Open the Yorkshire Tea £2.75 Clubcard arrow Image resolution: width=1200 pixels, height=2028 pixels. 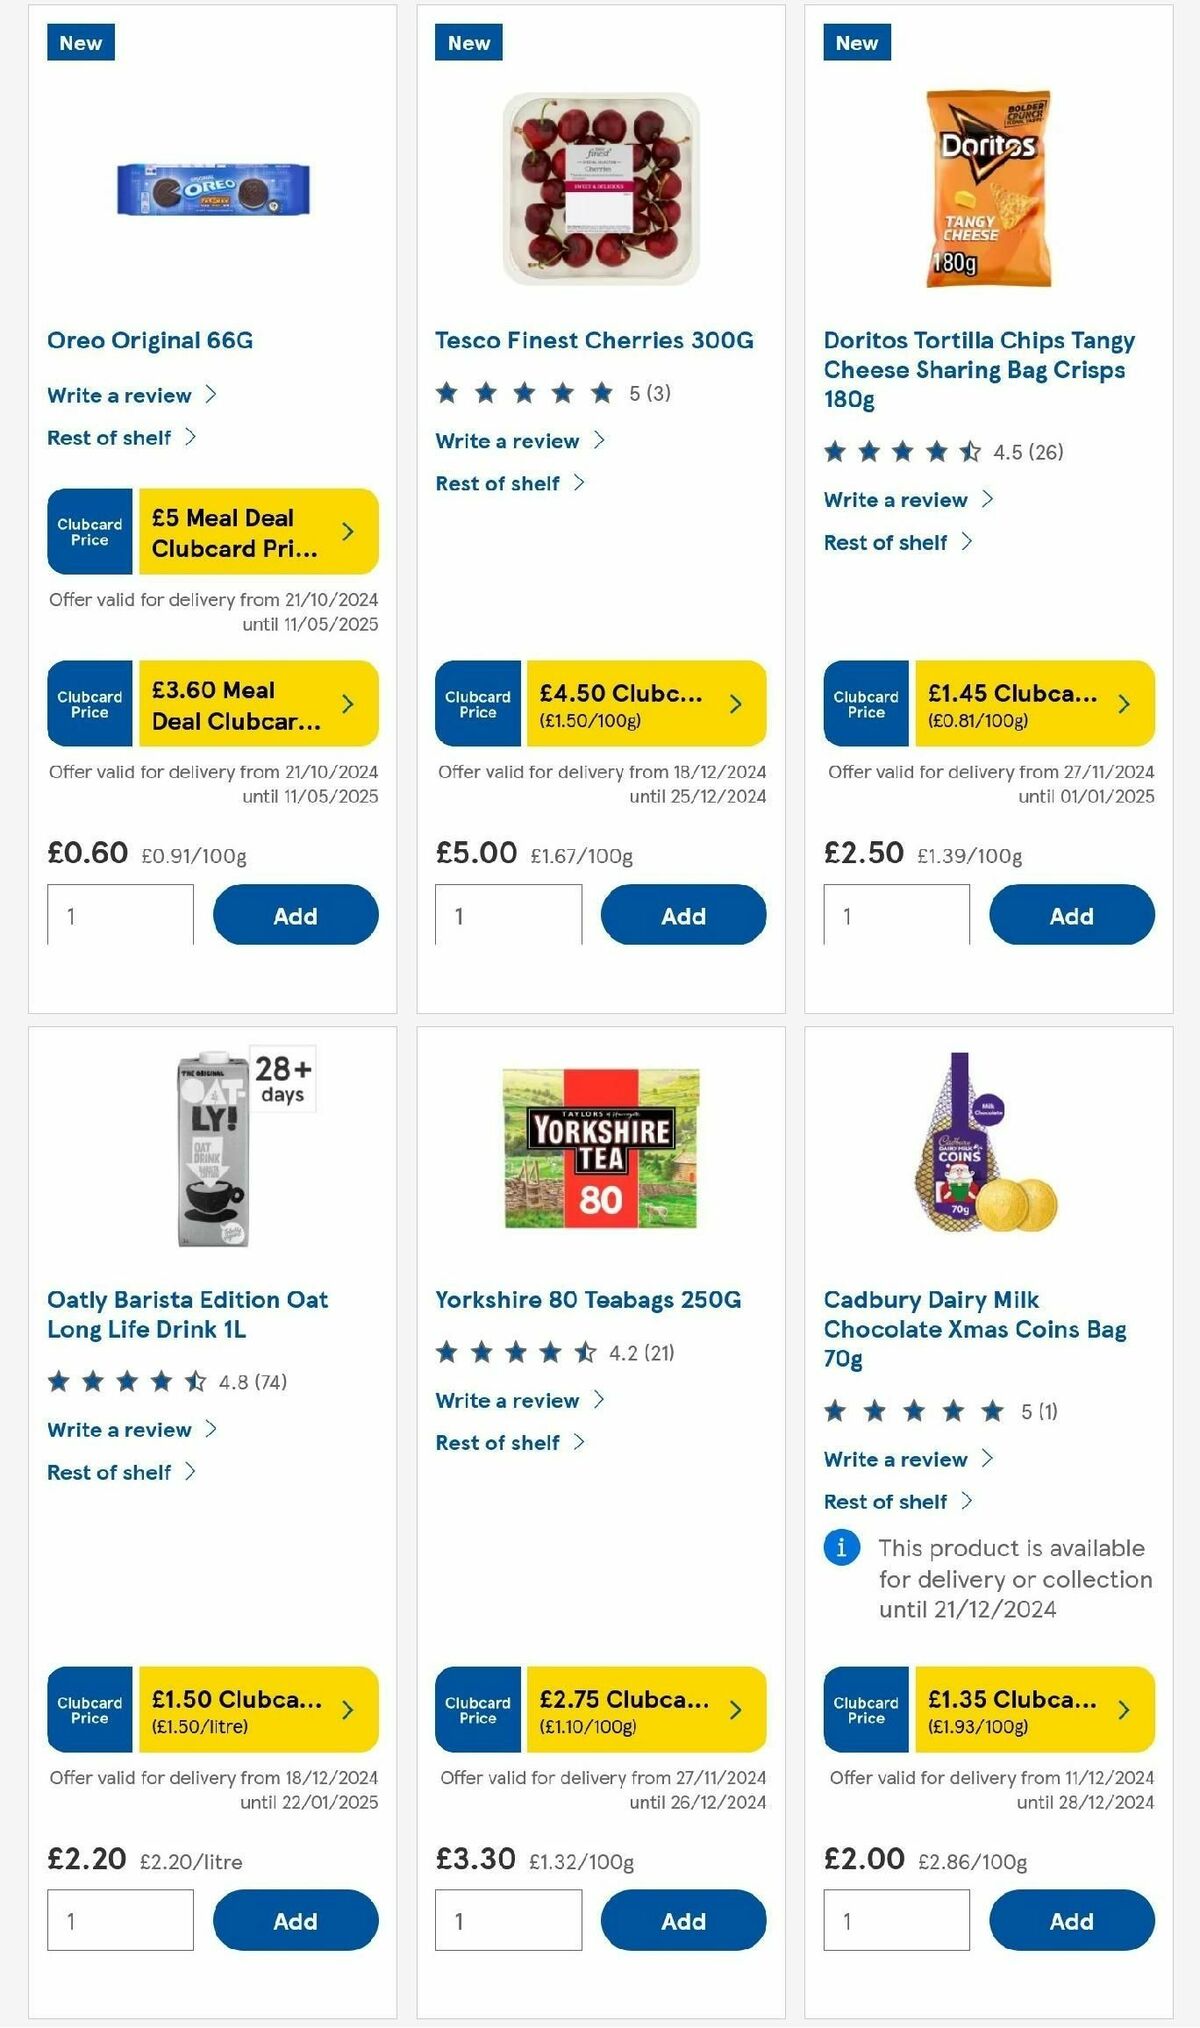click(x=736, y=1710)
